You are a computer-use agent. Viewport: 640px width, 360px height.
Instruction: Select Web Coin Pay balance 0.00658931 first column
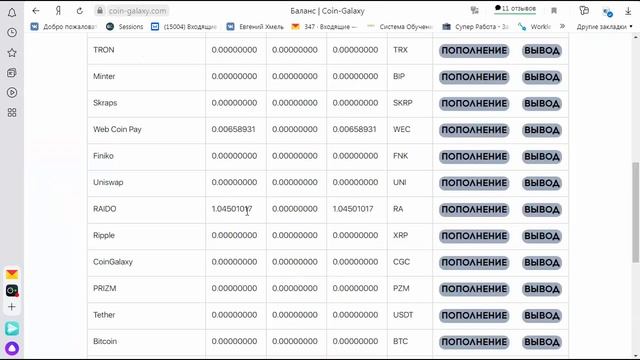[x=233, y=129]
